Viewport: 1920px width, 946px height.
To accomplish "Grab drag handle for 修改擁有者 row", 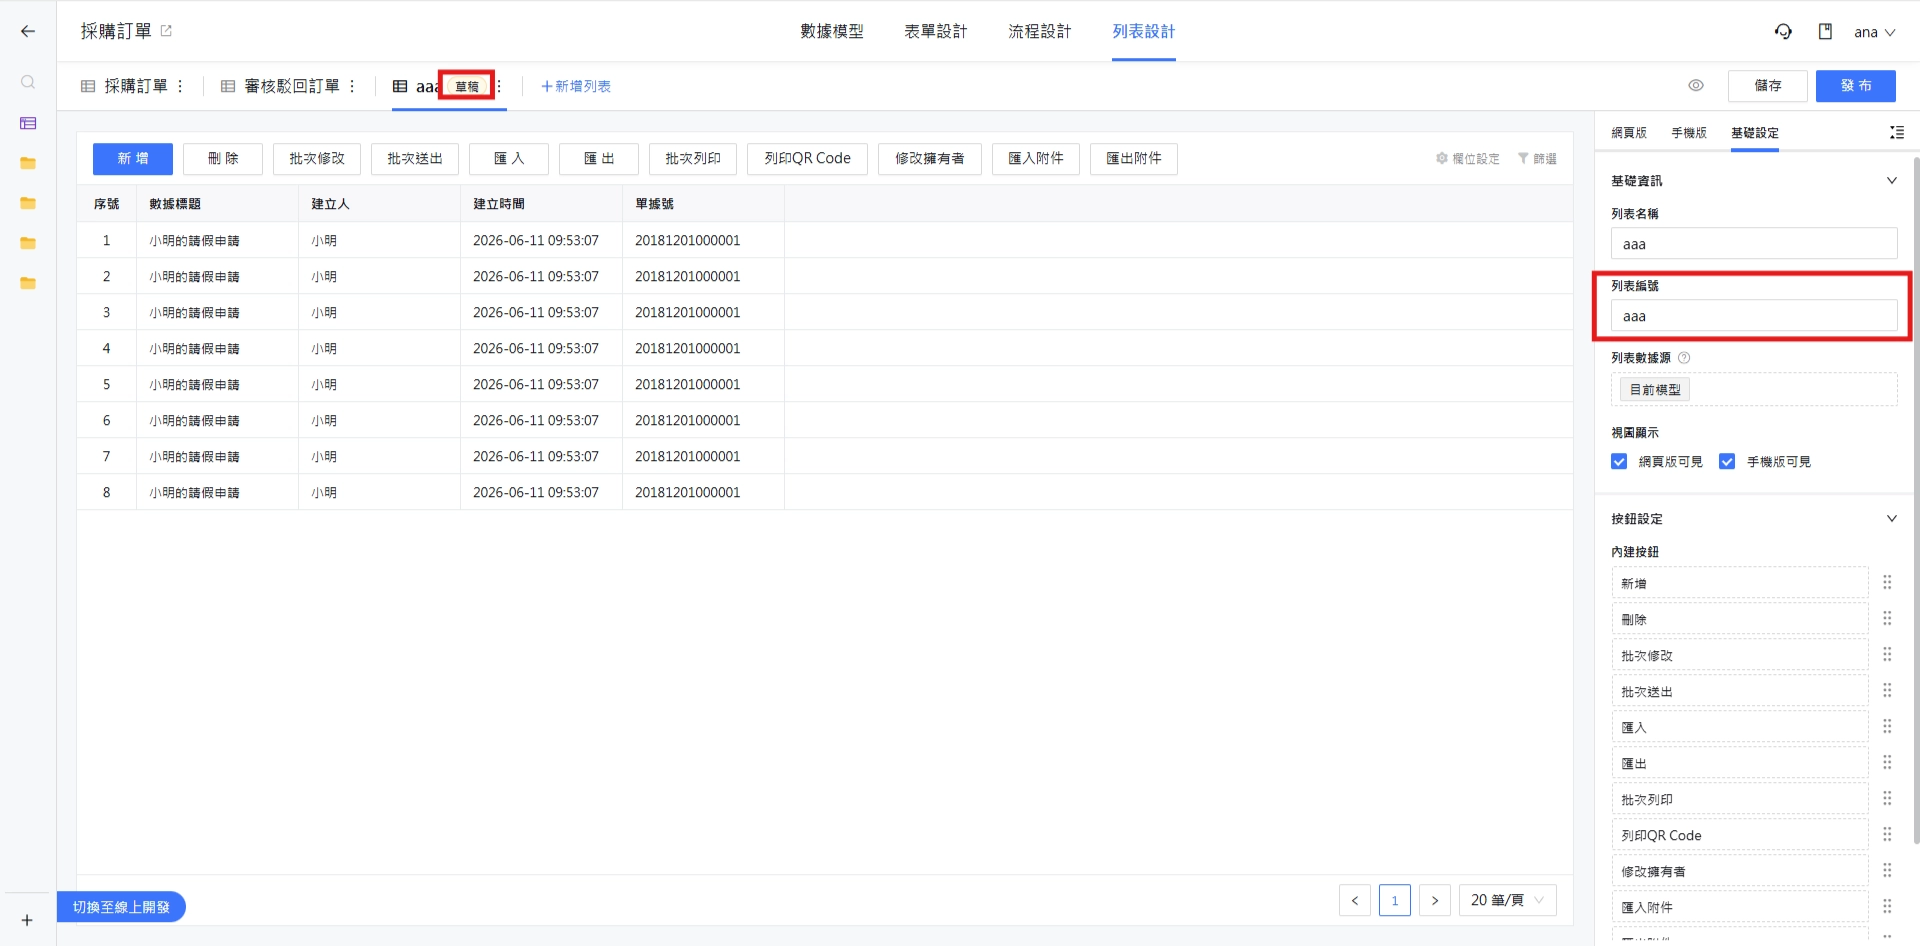I will [x=1887, y=870].
